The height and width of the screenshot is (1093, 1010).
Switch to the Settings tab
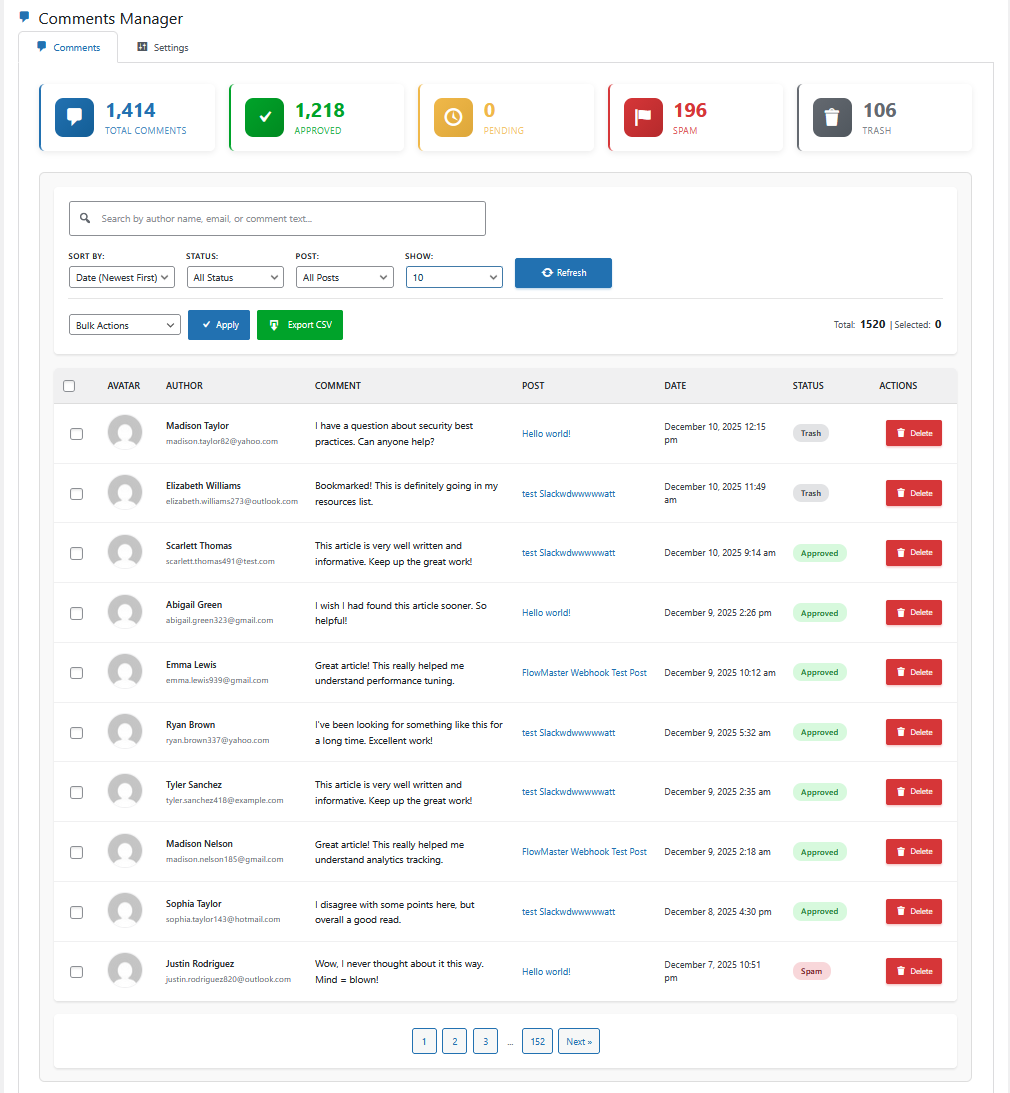[162, 47]
